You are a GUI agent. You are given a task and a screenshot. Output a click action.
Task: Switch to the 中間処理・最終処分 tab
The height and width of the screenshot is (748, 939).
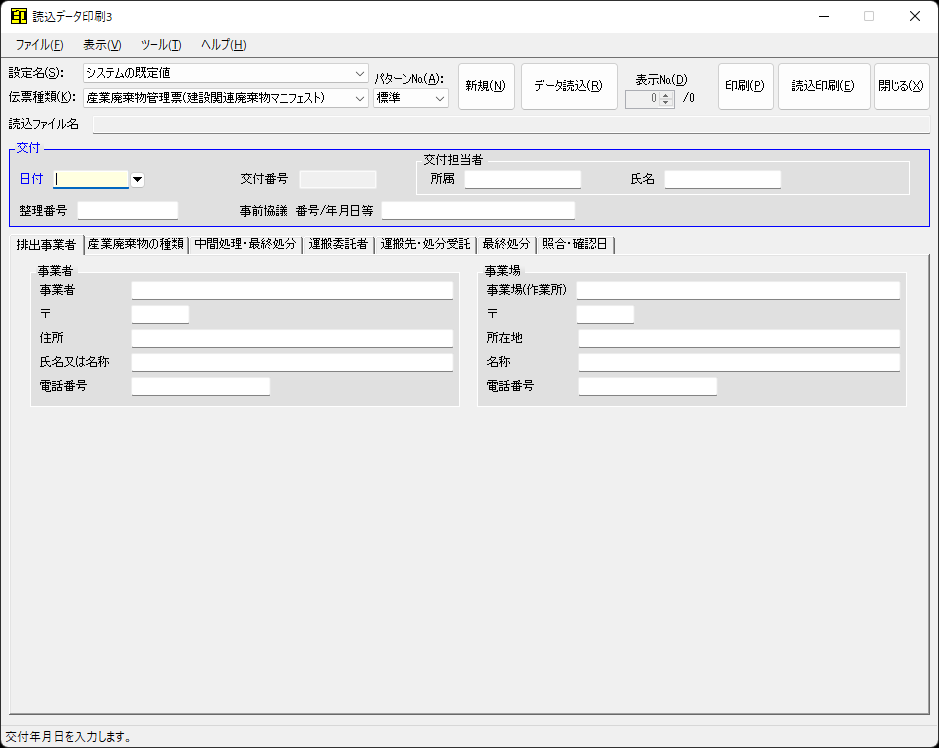point(245,245)
